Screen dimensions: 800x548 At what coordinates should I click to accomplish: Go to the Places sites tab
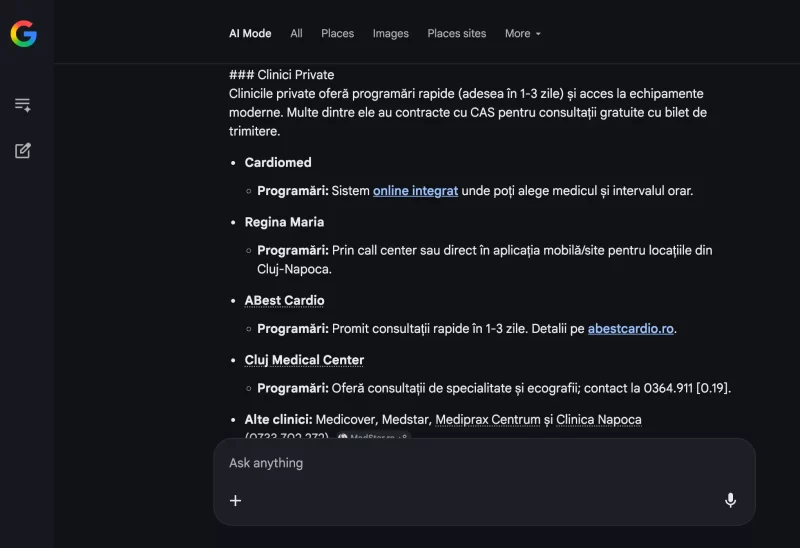click(456, 34)
